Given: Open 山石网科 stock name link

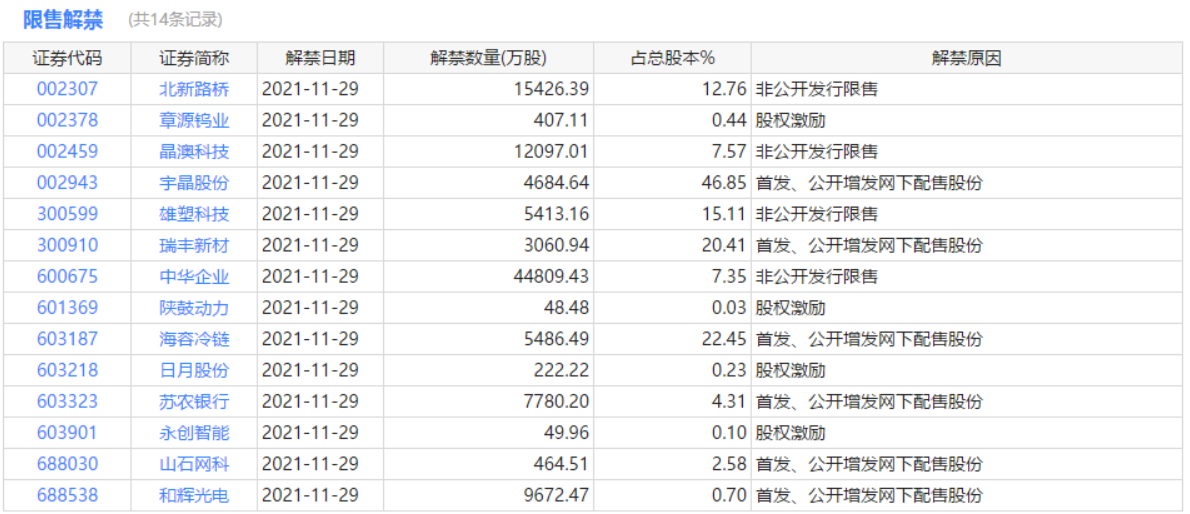Looking at the screenshot, I should [194, 464].
